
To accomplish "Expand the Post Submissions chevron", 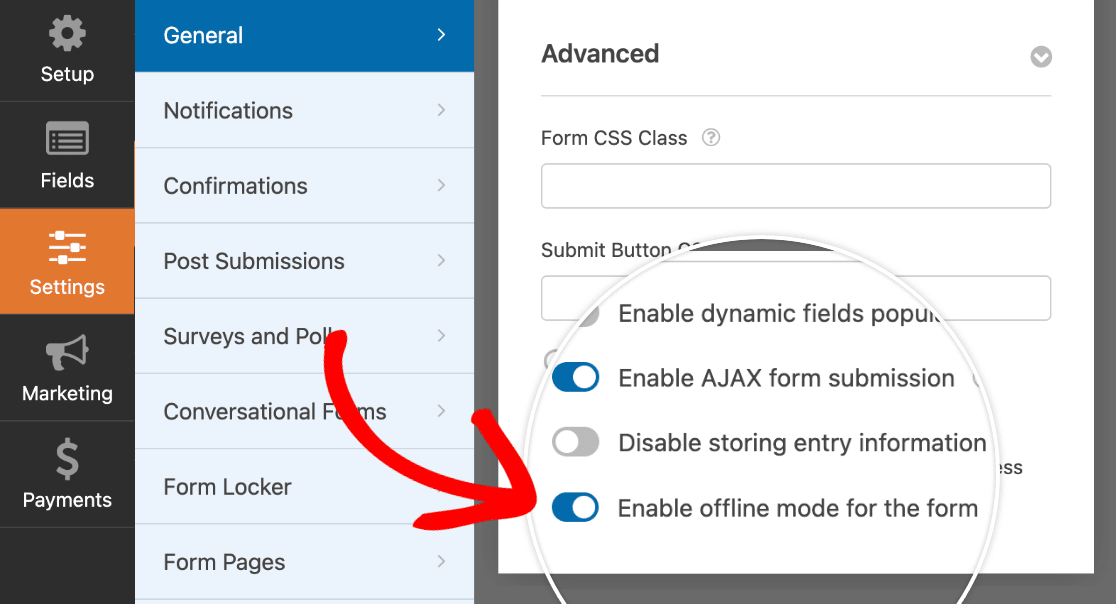I will tap(441, 261).
